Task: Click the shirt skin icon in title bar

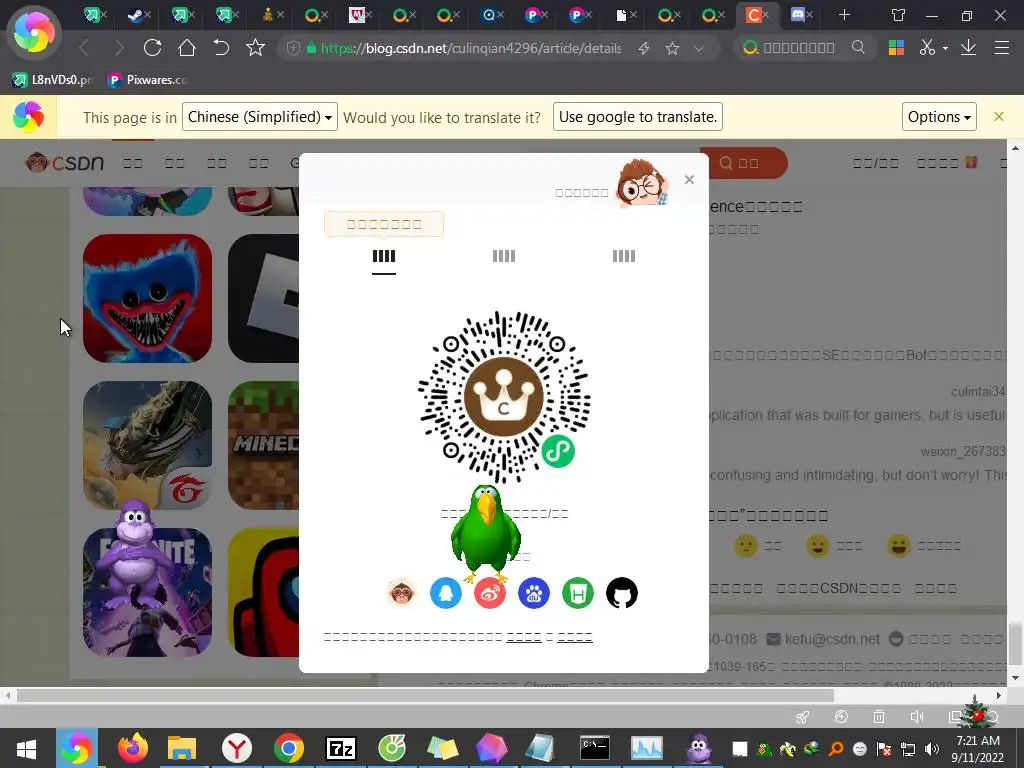Action: 899,15
